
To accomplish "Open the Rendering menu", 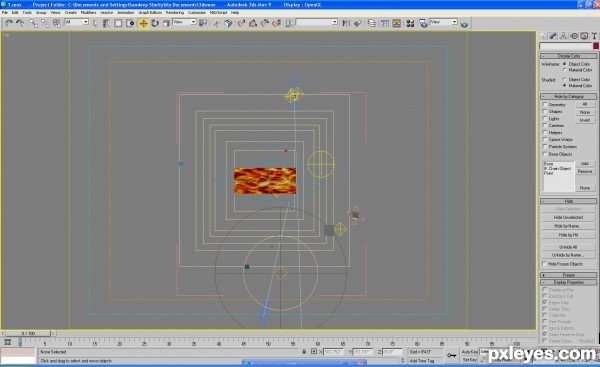I will 175,13.
